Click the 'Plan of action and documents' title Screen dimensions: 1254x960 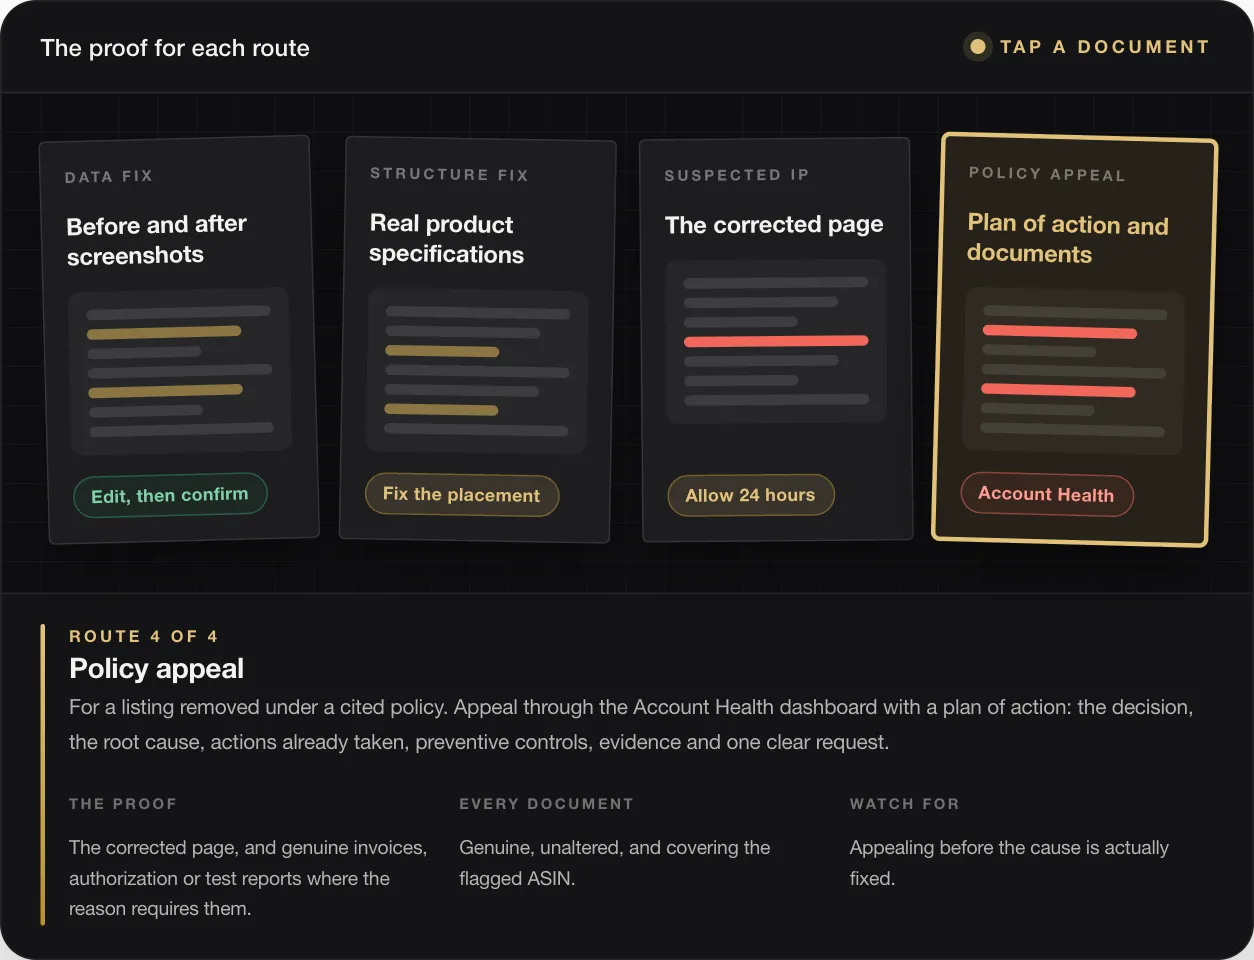click(x=1067, y=239)
